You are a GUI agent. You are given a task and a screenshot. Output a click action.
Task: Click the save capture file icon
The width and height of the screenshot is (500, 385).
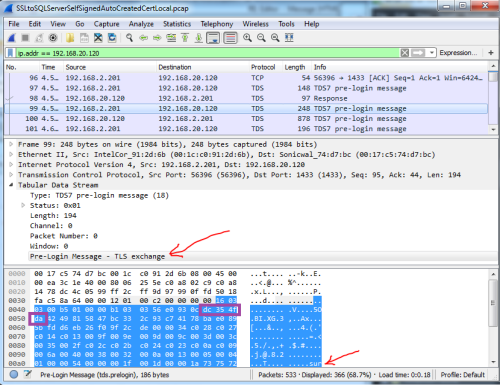tap(84, 38)
